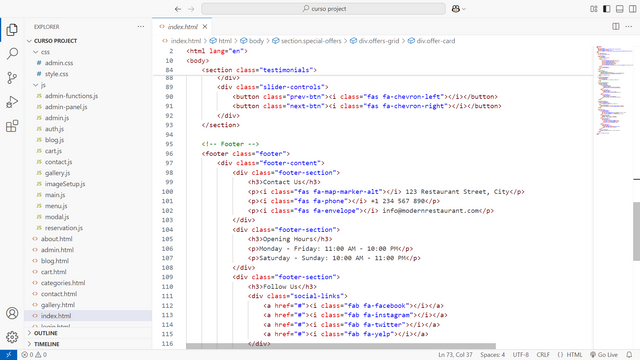Change file encoding UTF-8

[x=521, y=355]
